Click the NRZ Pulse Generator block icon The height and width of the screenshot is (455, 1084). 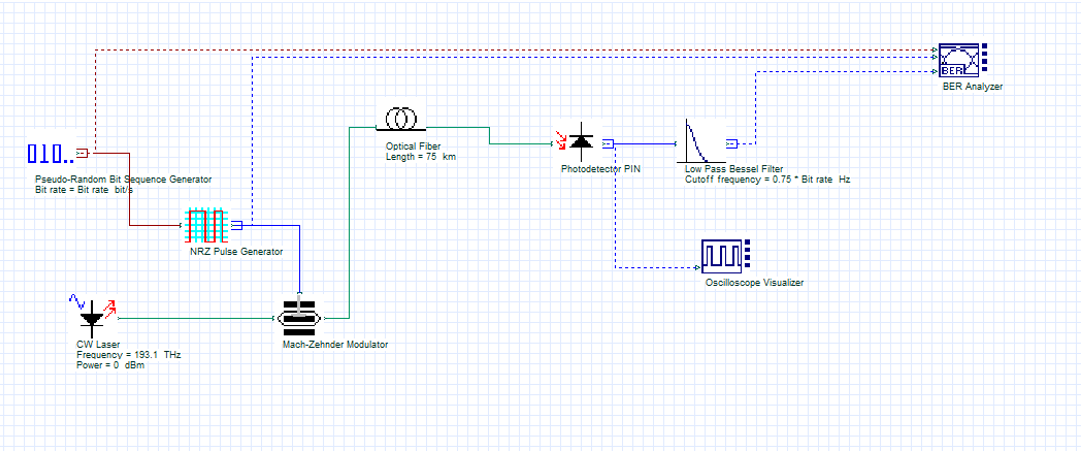click(x=209, y=225)
